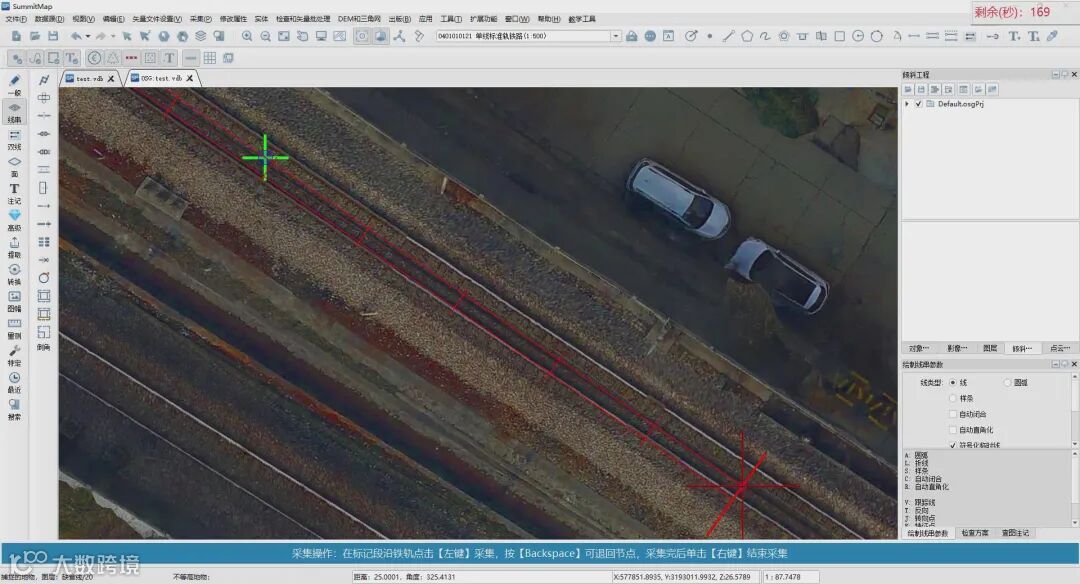
Task: Select the 注记 text tool in sidebar
Action: (14, 193)
